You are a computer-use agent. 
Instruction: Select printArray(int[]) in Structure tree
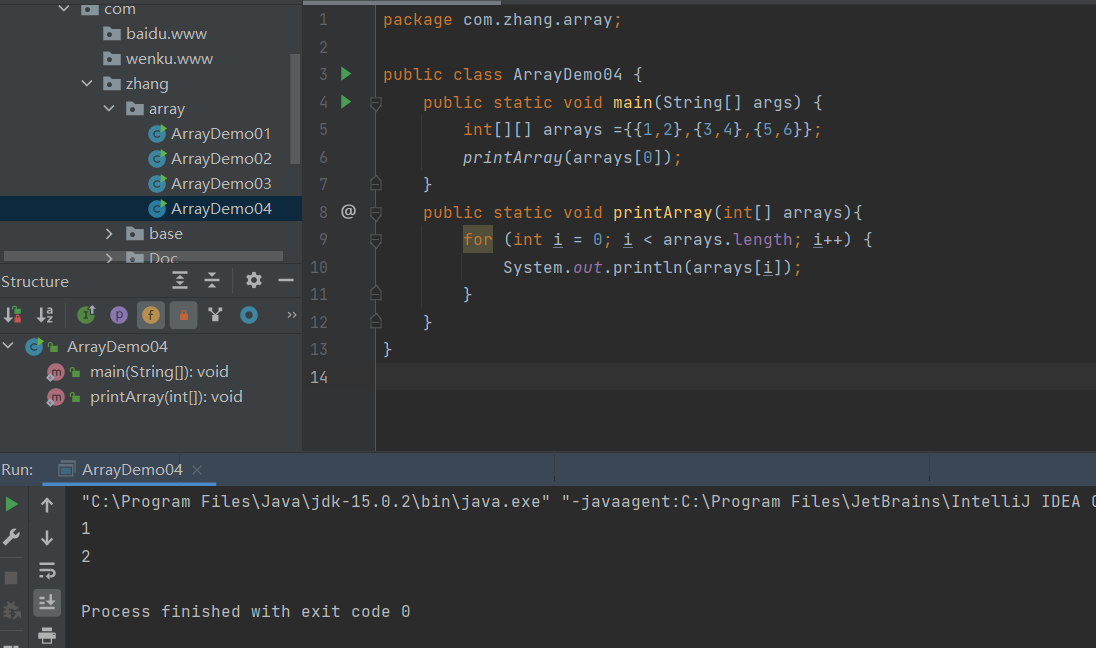(x=145, y=397)
